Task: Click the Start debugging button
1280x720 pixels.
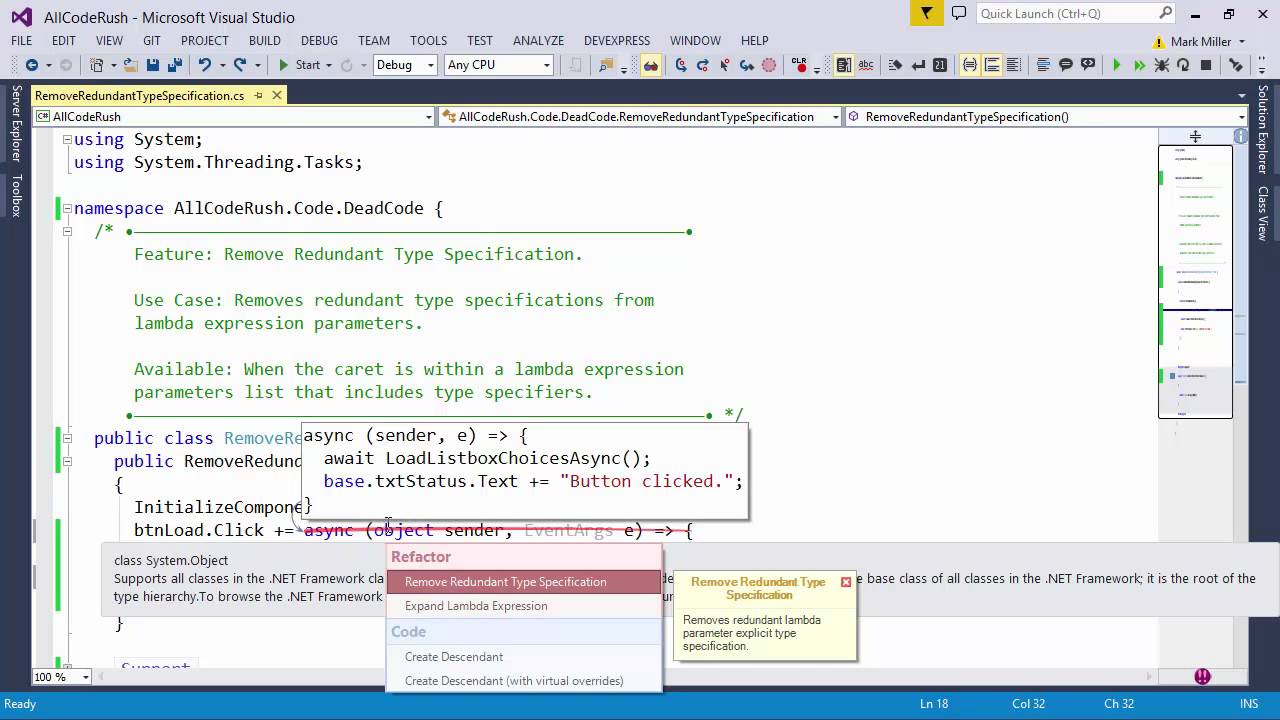Action: click(298, 65)
